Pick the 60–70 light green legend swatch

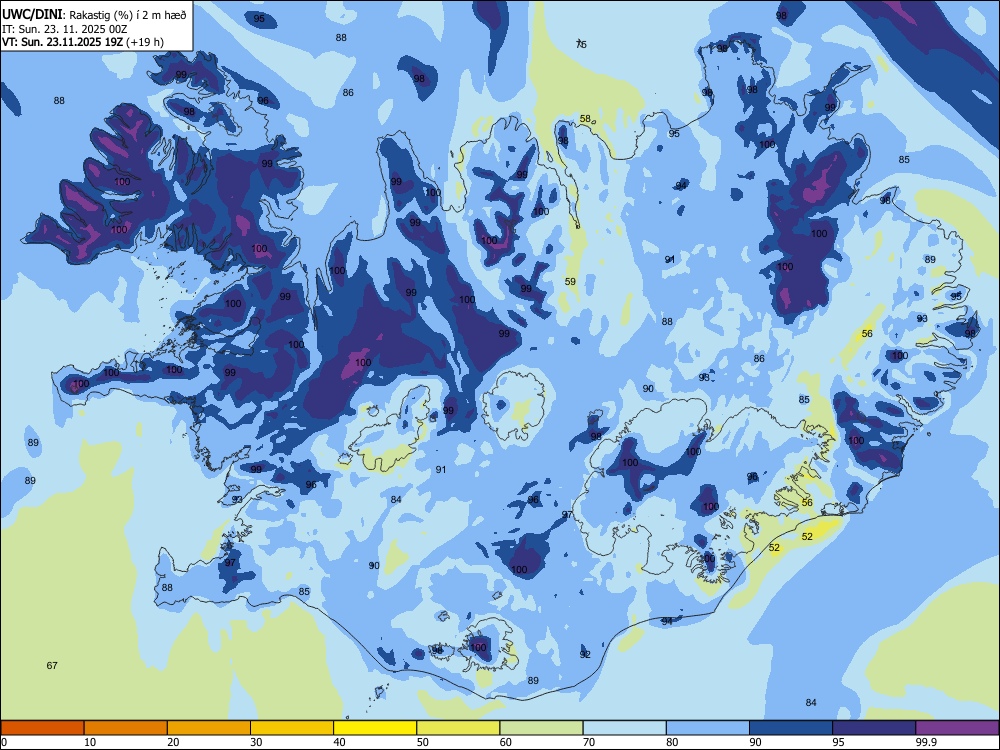[x=541, y=728]
